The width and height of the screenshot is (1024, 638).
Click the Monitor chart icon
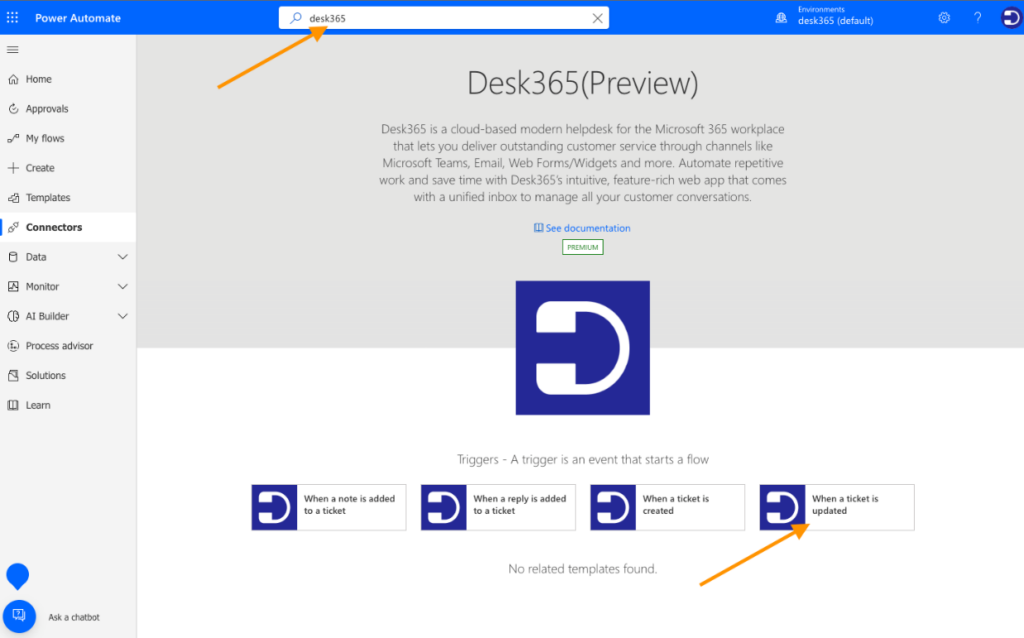[13, 286]
